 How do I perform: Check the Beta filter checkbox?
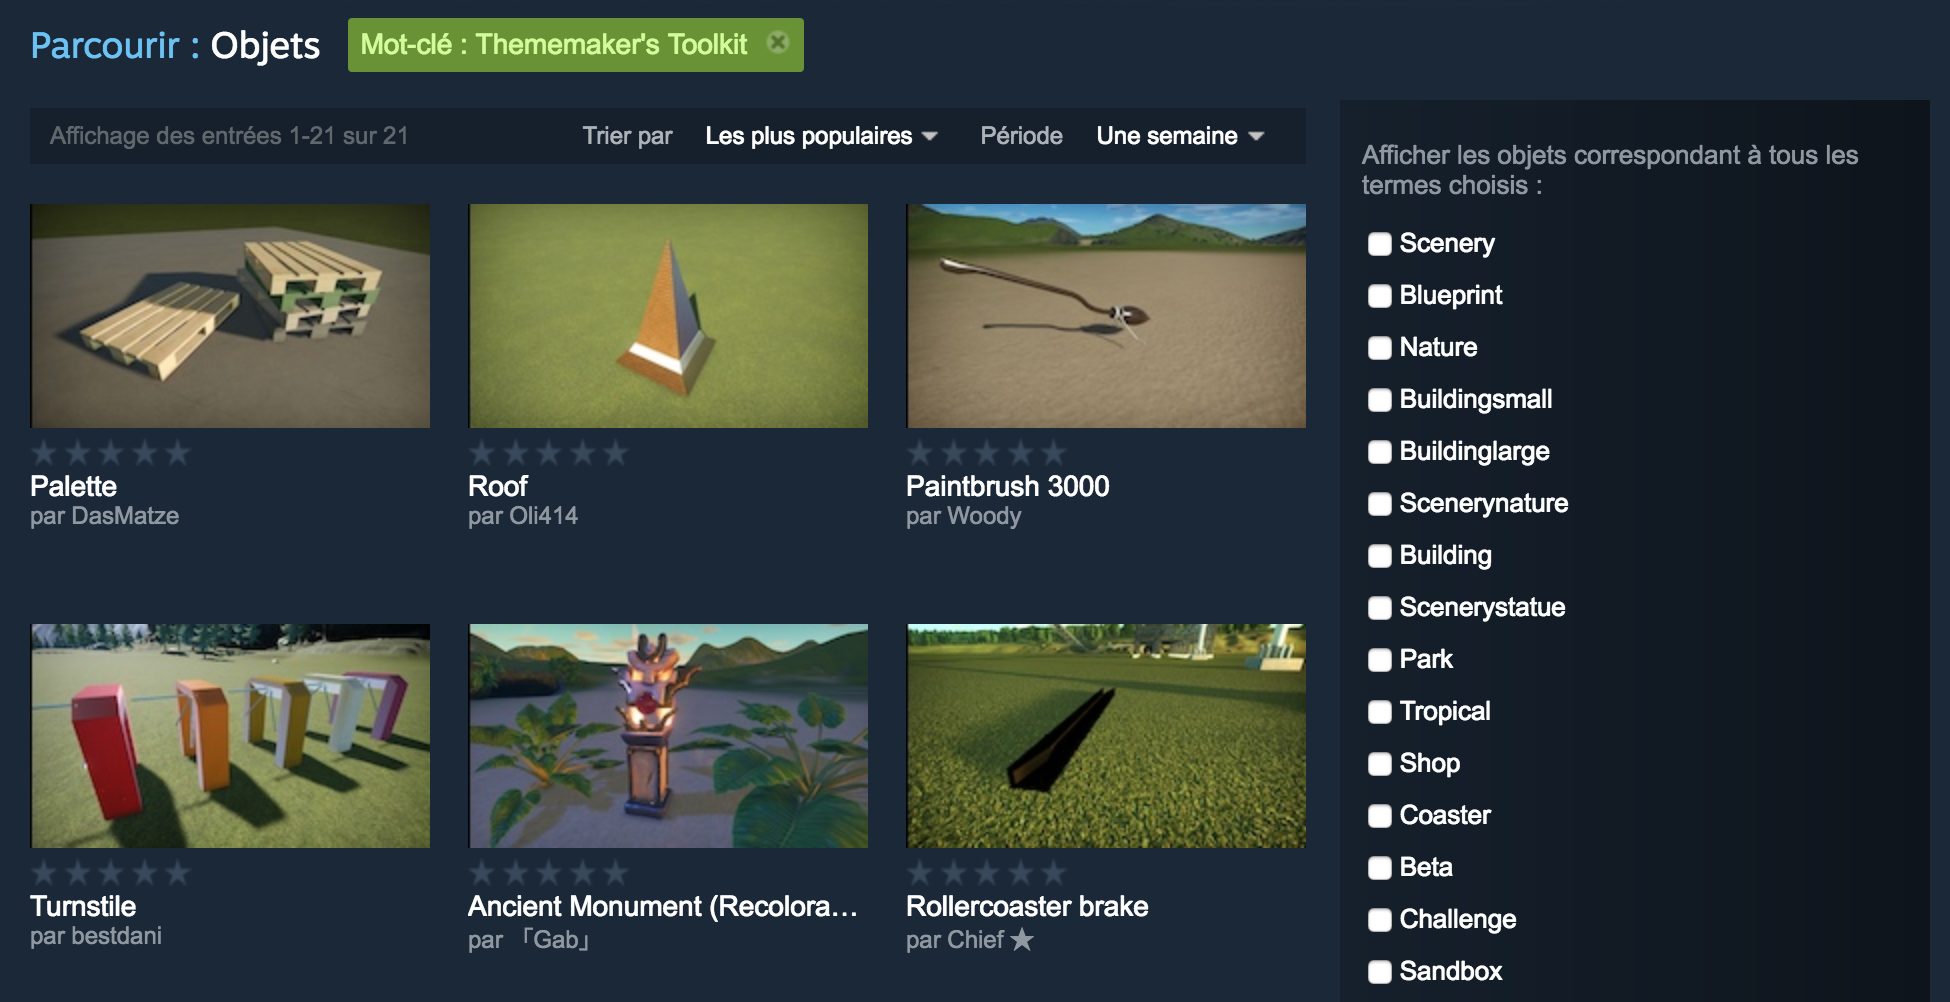point(1379,868)
